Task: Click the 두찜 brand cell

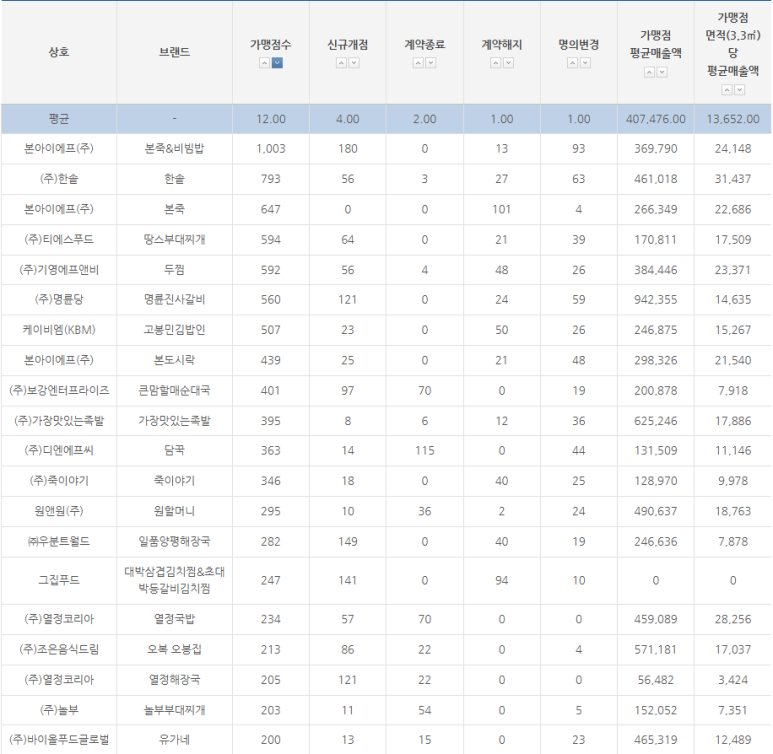Action: click(175, 270)
